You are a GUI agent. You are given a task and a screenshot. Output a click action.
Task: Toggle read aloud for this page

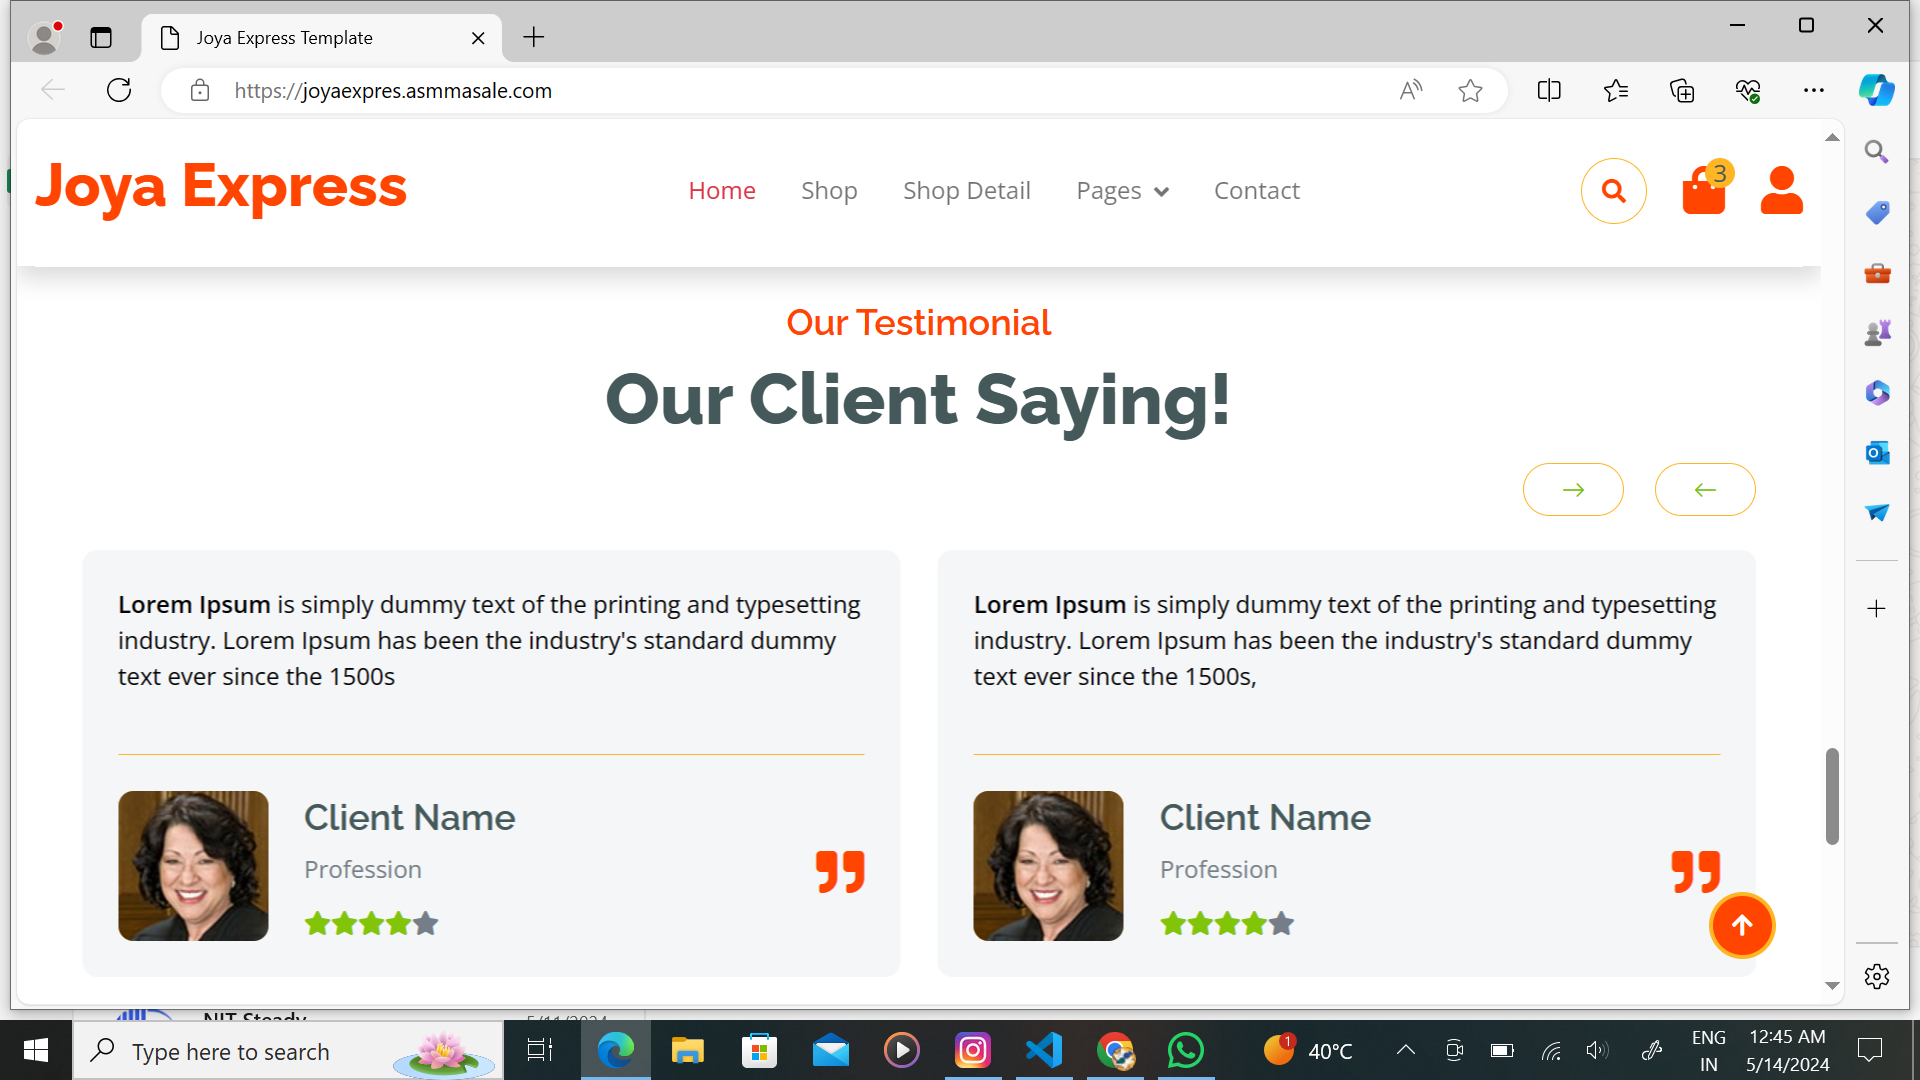point(1410,91)
